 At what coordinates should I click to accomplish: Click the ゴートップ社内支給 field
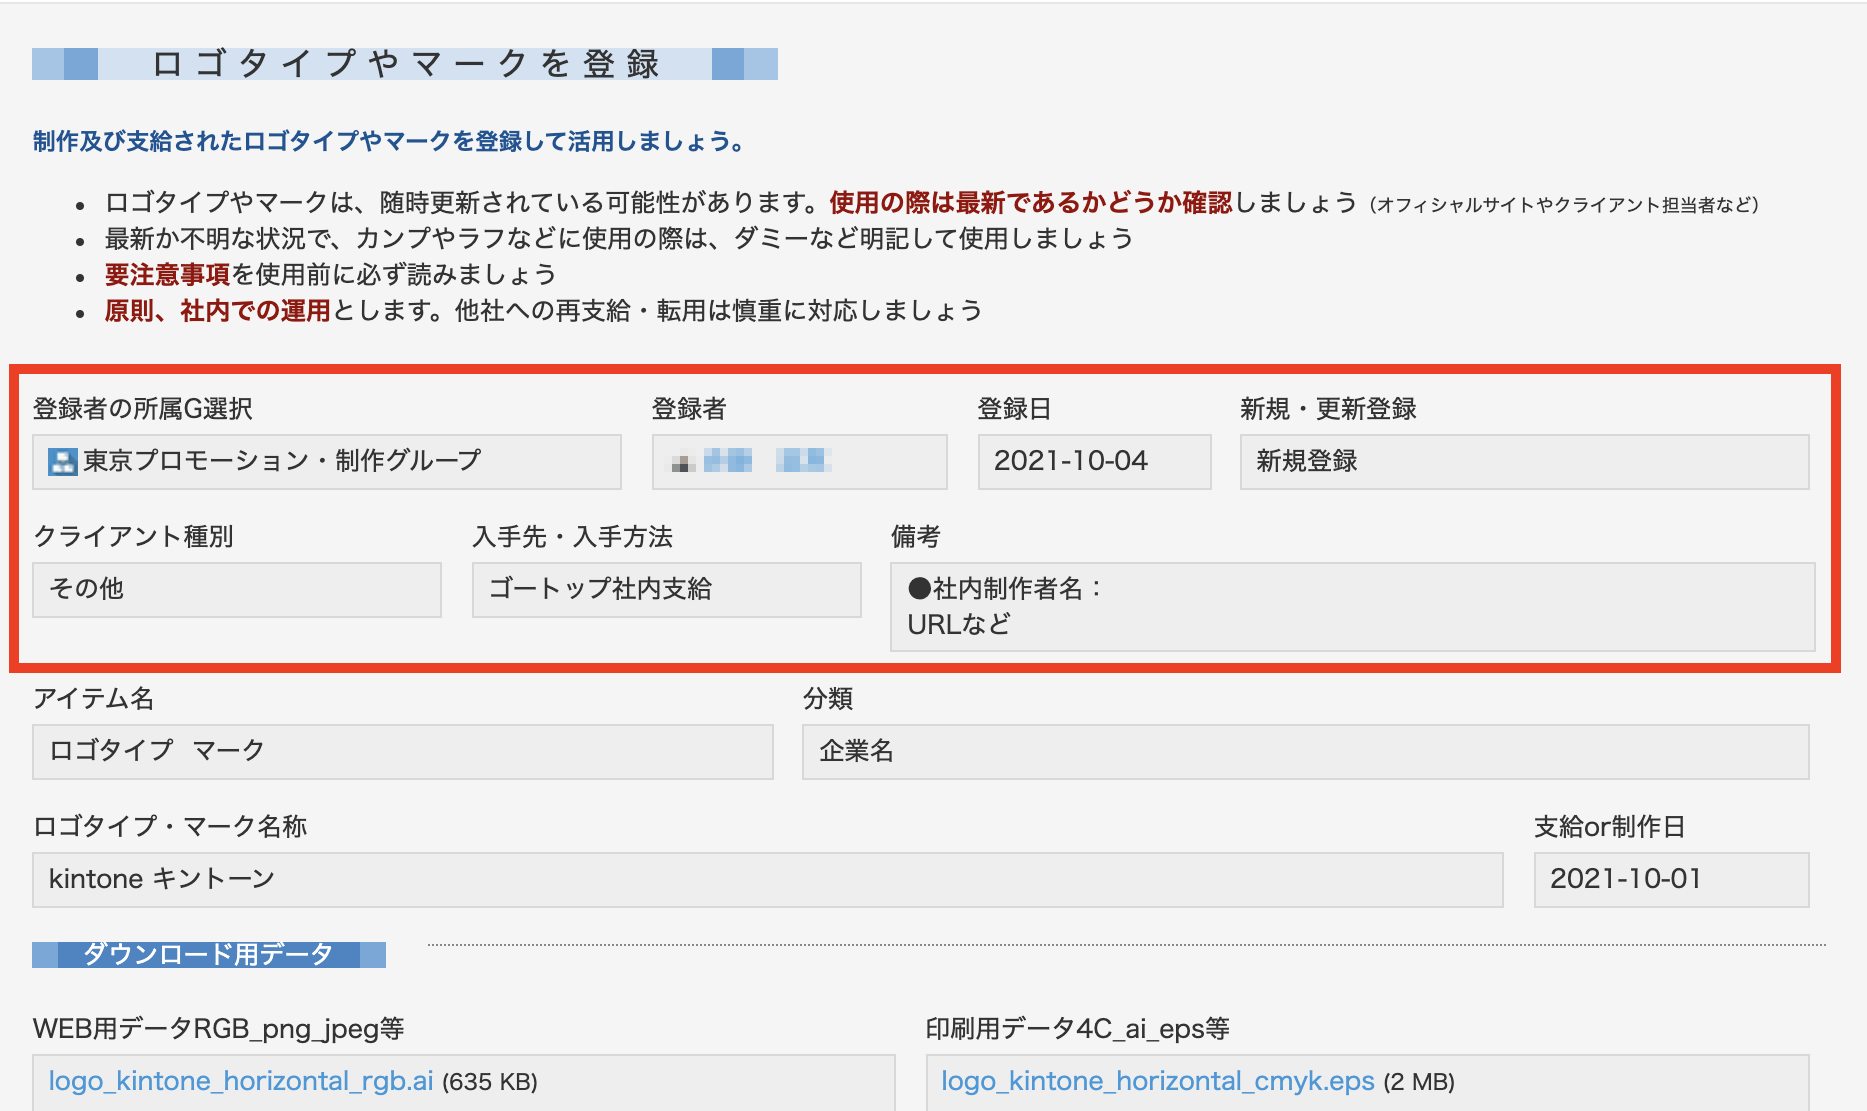point(667,589)
